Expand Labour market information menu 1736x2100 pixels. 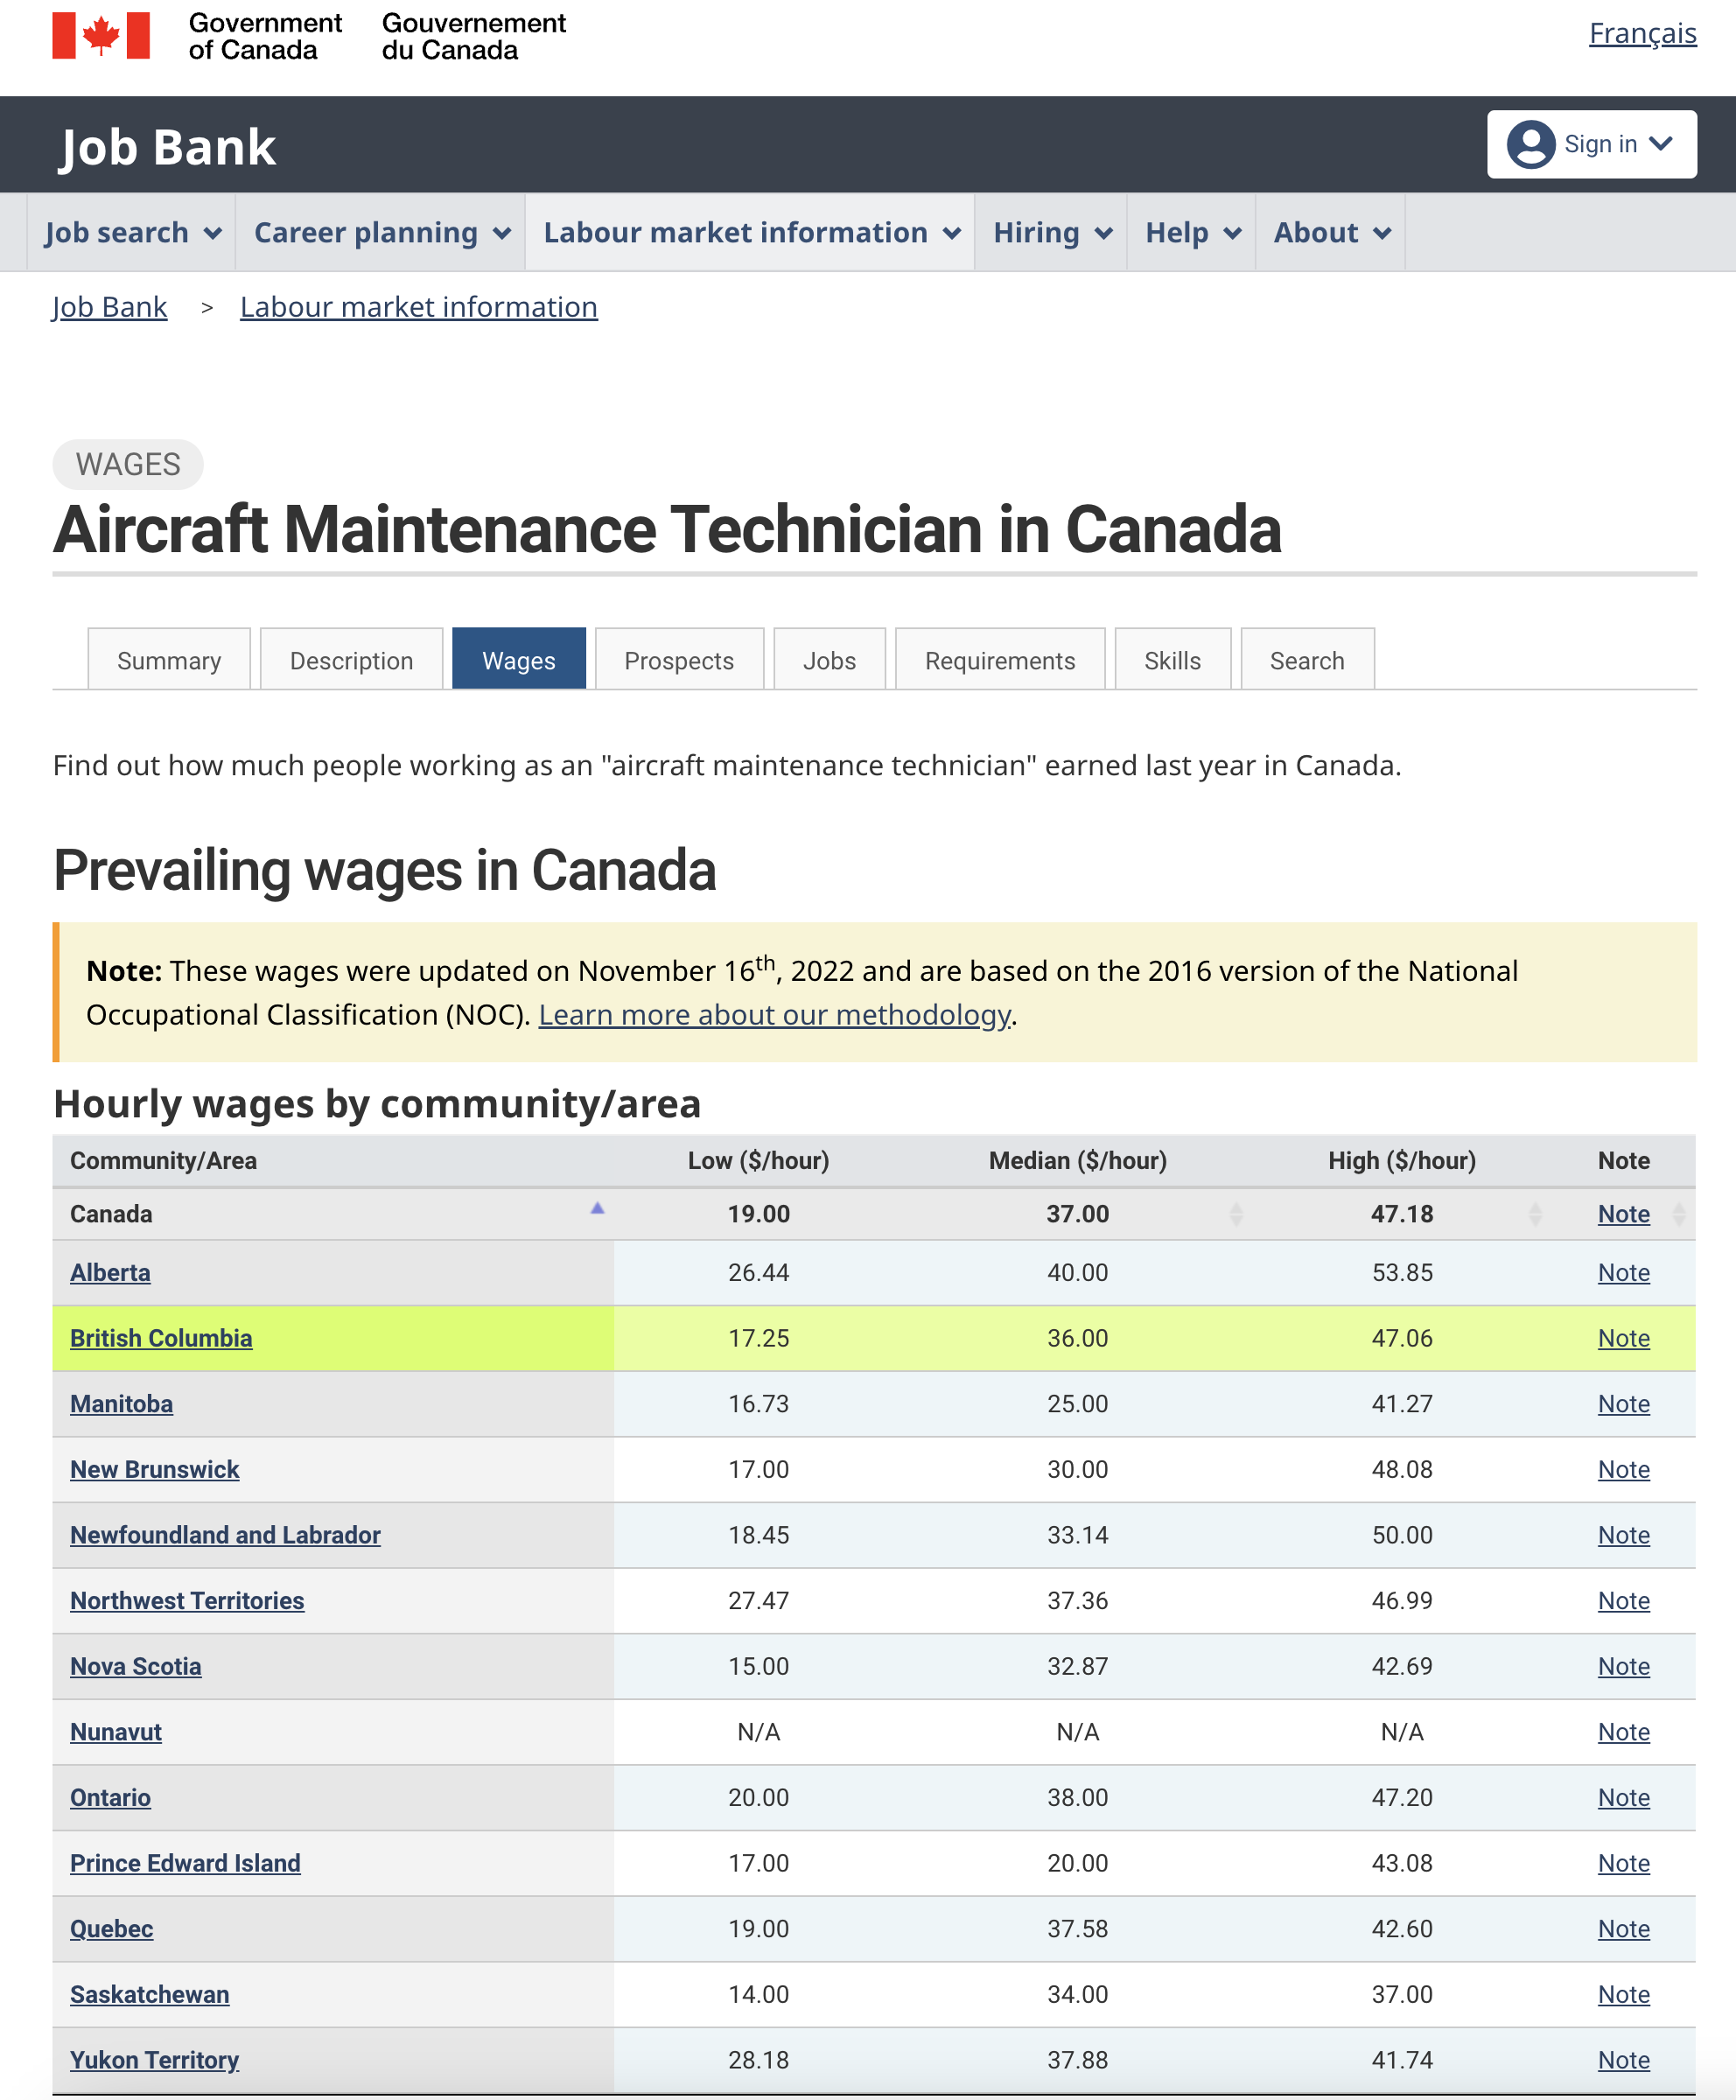751,233
